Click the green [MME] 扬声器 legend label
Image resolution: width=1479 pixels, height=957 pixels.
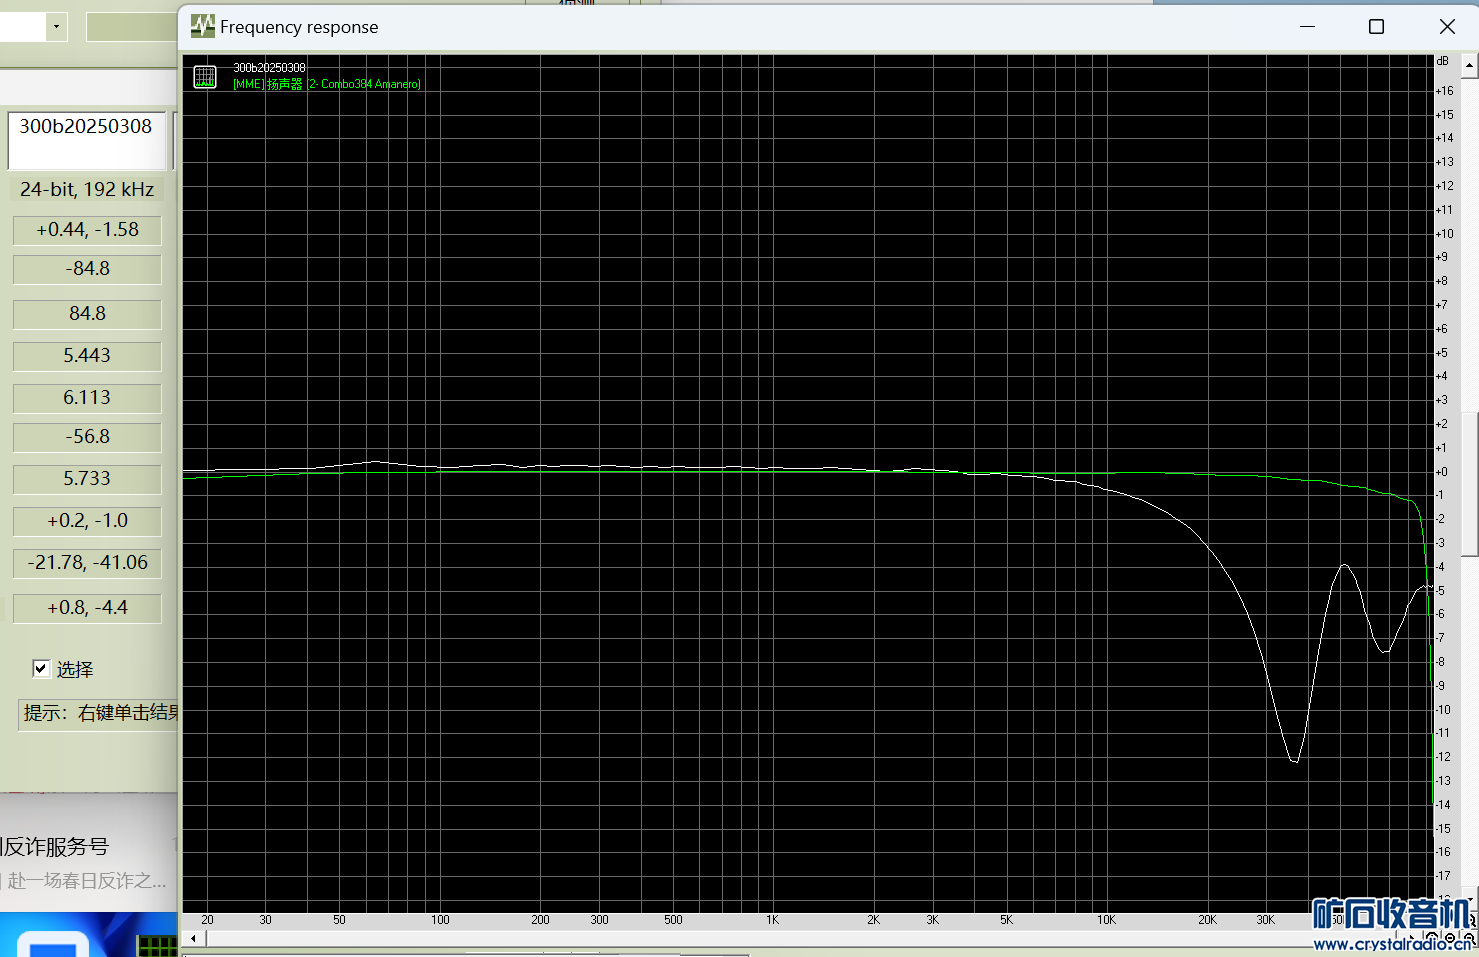[x=327, y=84]
